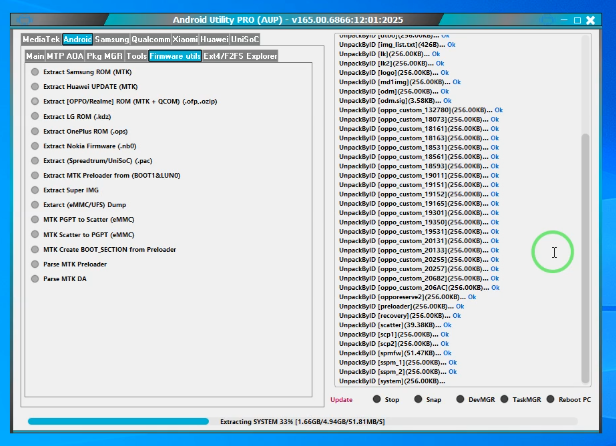Close the Android Utility PRO window
Viewport: 616px width, 446px height.
tap(590, 20)
